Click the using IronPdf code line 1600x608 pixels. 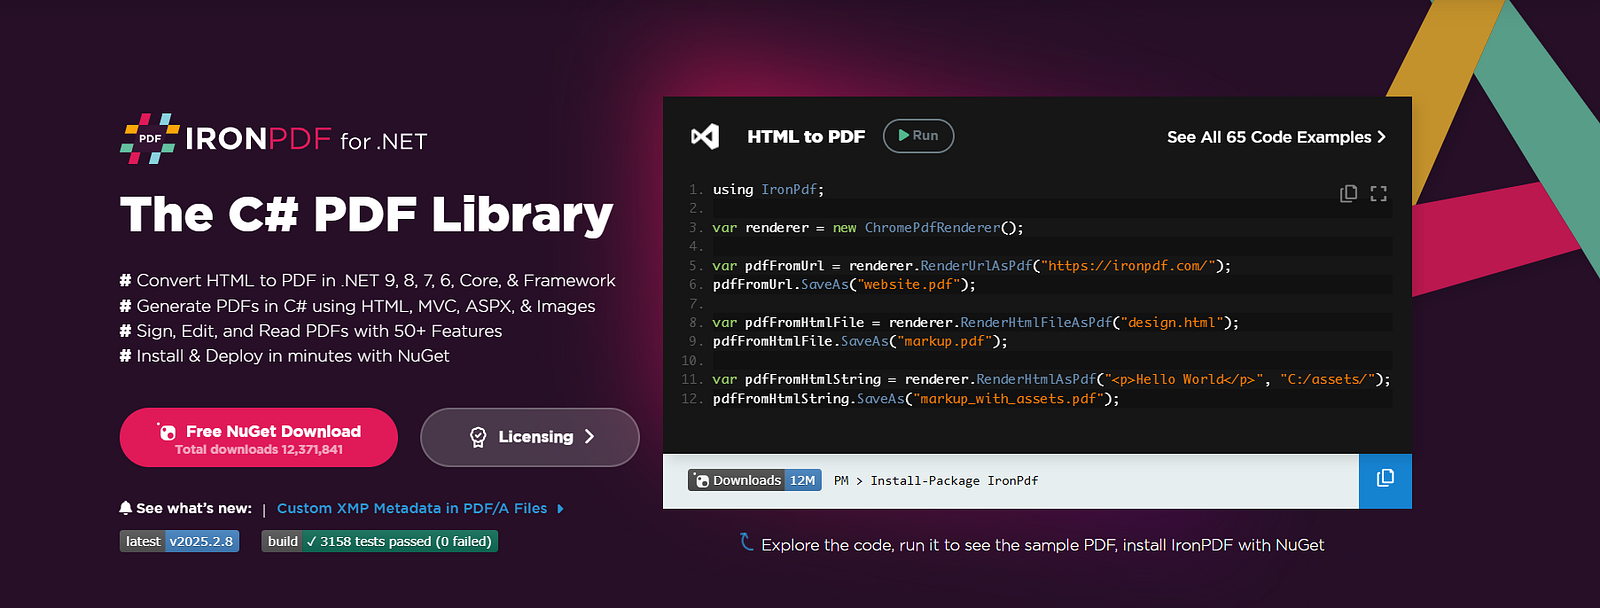click(768, 190)
